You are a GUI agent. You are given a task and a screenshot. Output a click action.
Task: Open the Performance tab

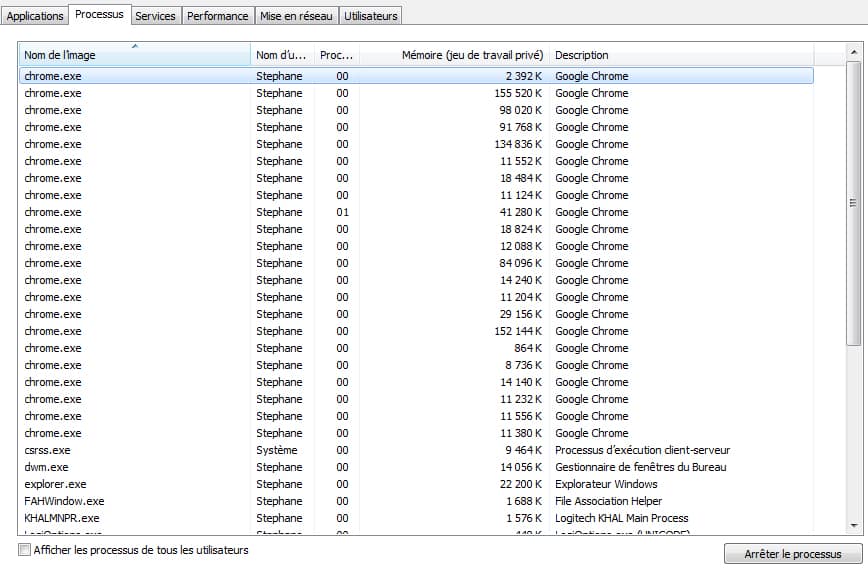coord(218,15)
